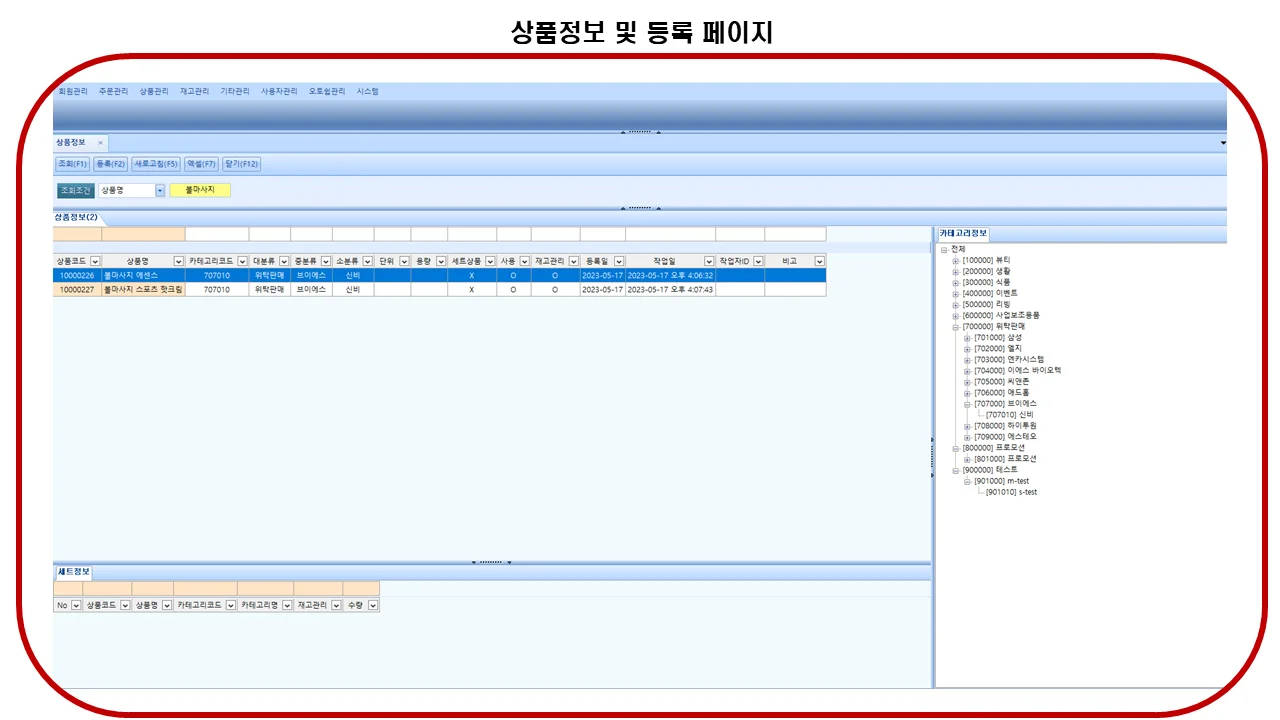1280x720 pixels.
Task: Select the 세트정보 tab
Action: (73, 572)
